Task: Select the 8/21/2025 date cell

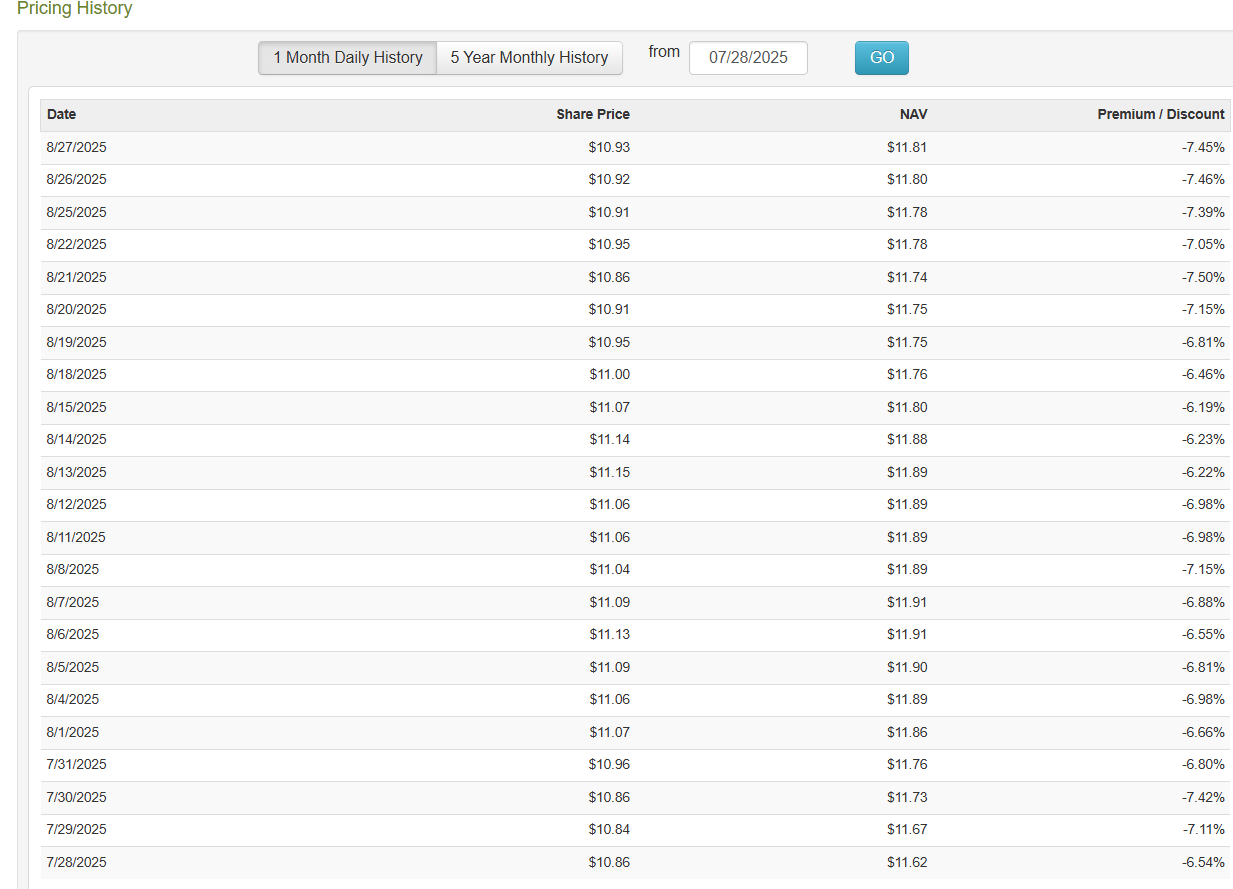Action: click(x=76, y=277)
